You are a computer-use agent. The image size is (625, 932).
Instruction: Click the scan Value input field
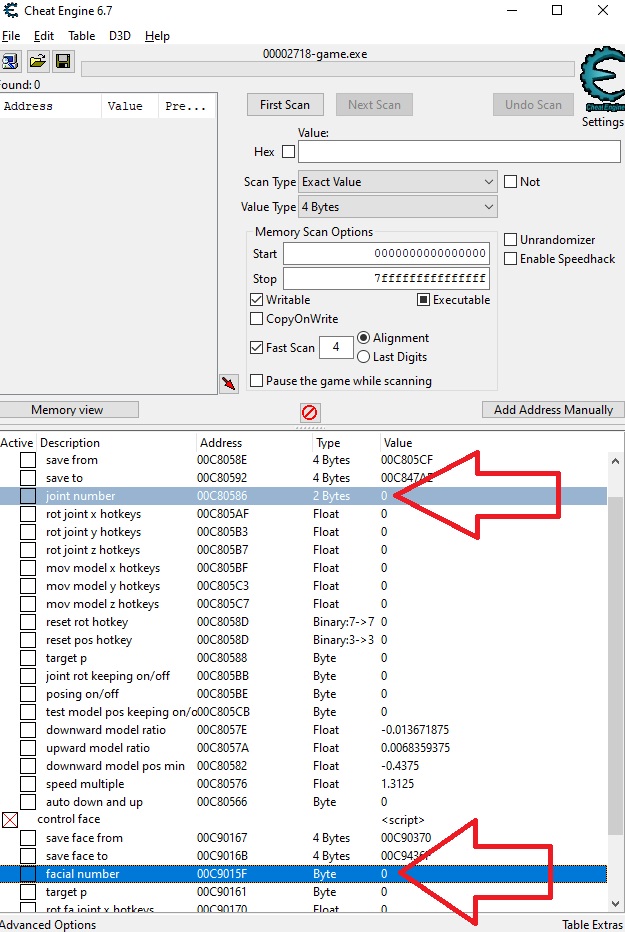(x=459, y=152)
